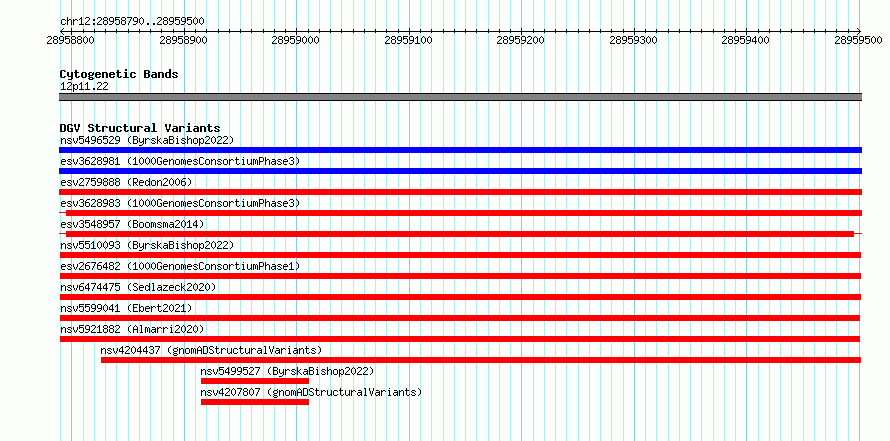Click ruler position 28959500

pos(859,40)
